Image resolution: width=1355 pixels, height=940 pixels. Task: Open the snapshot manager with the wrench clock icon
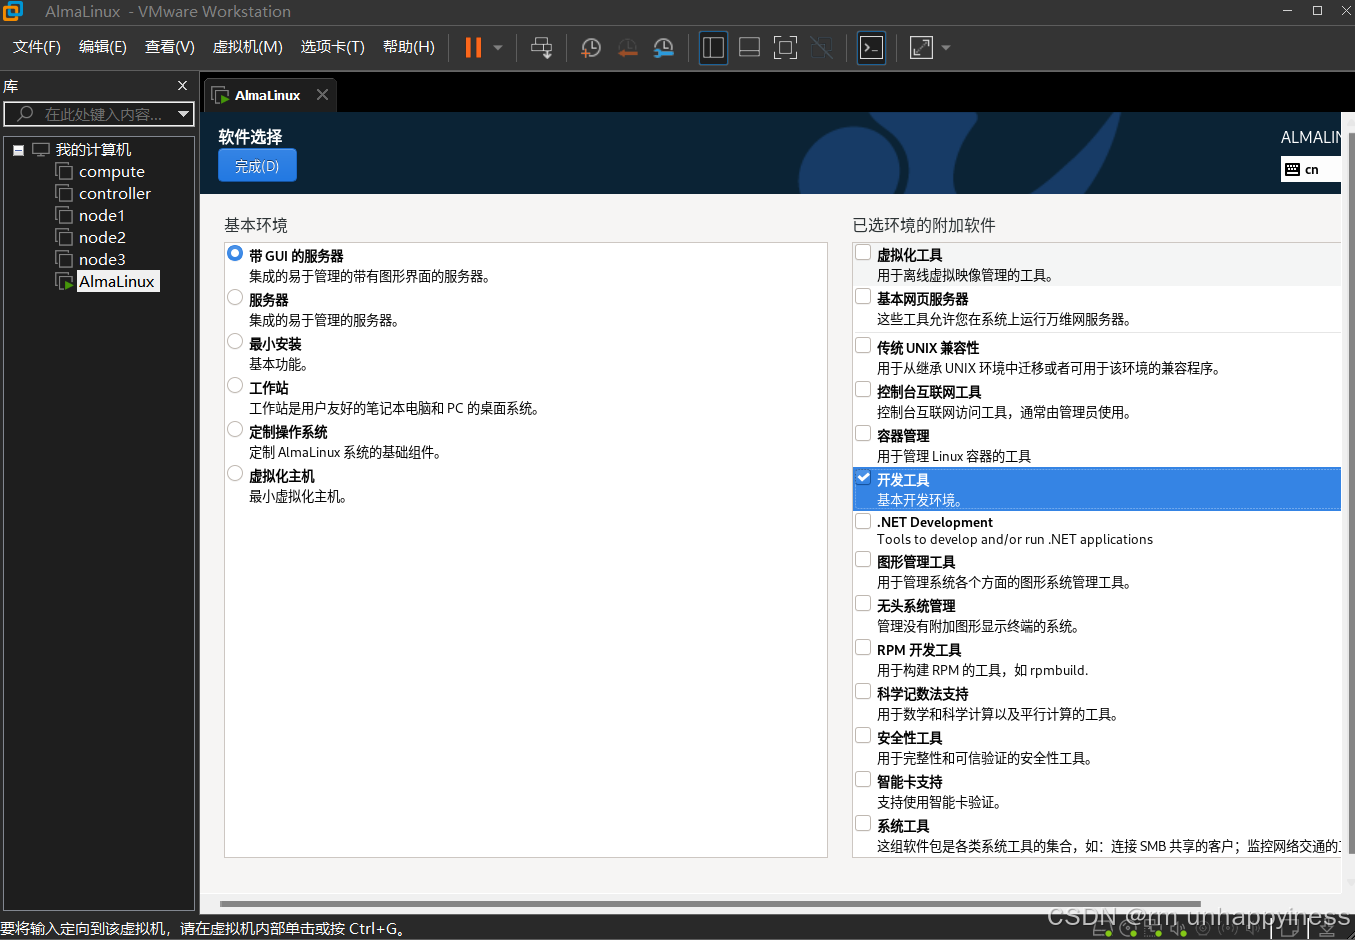[663, 47]
